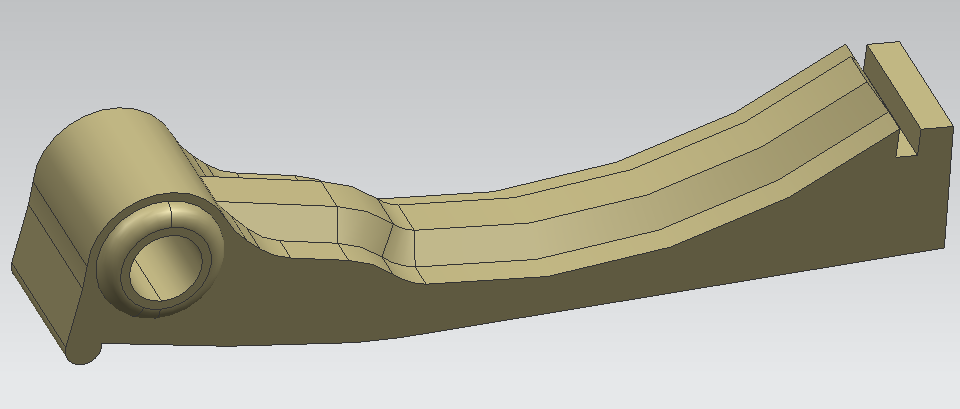
Task: Click the dark side face of the lever arm
Action: (600, 300)
